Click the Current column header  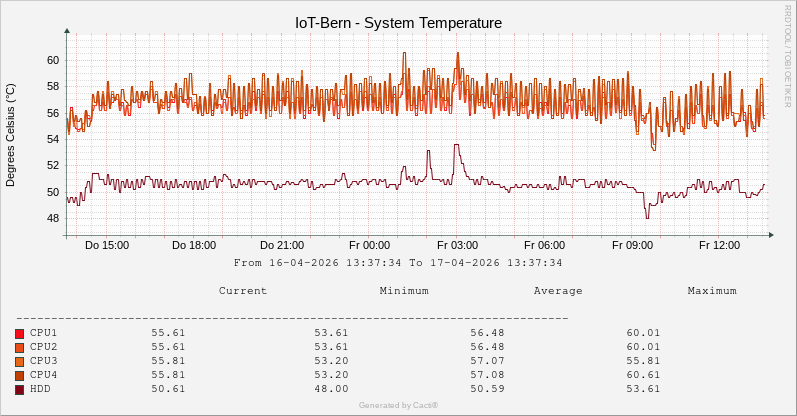pos(243,291)
